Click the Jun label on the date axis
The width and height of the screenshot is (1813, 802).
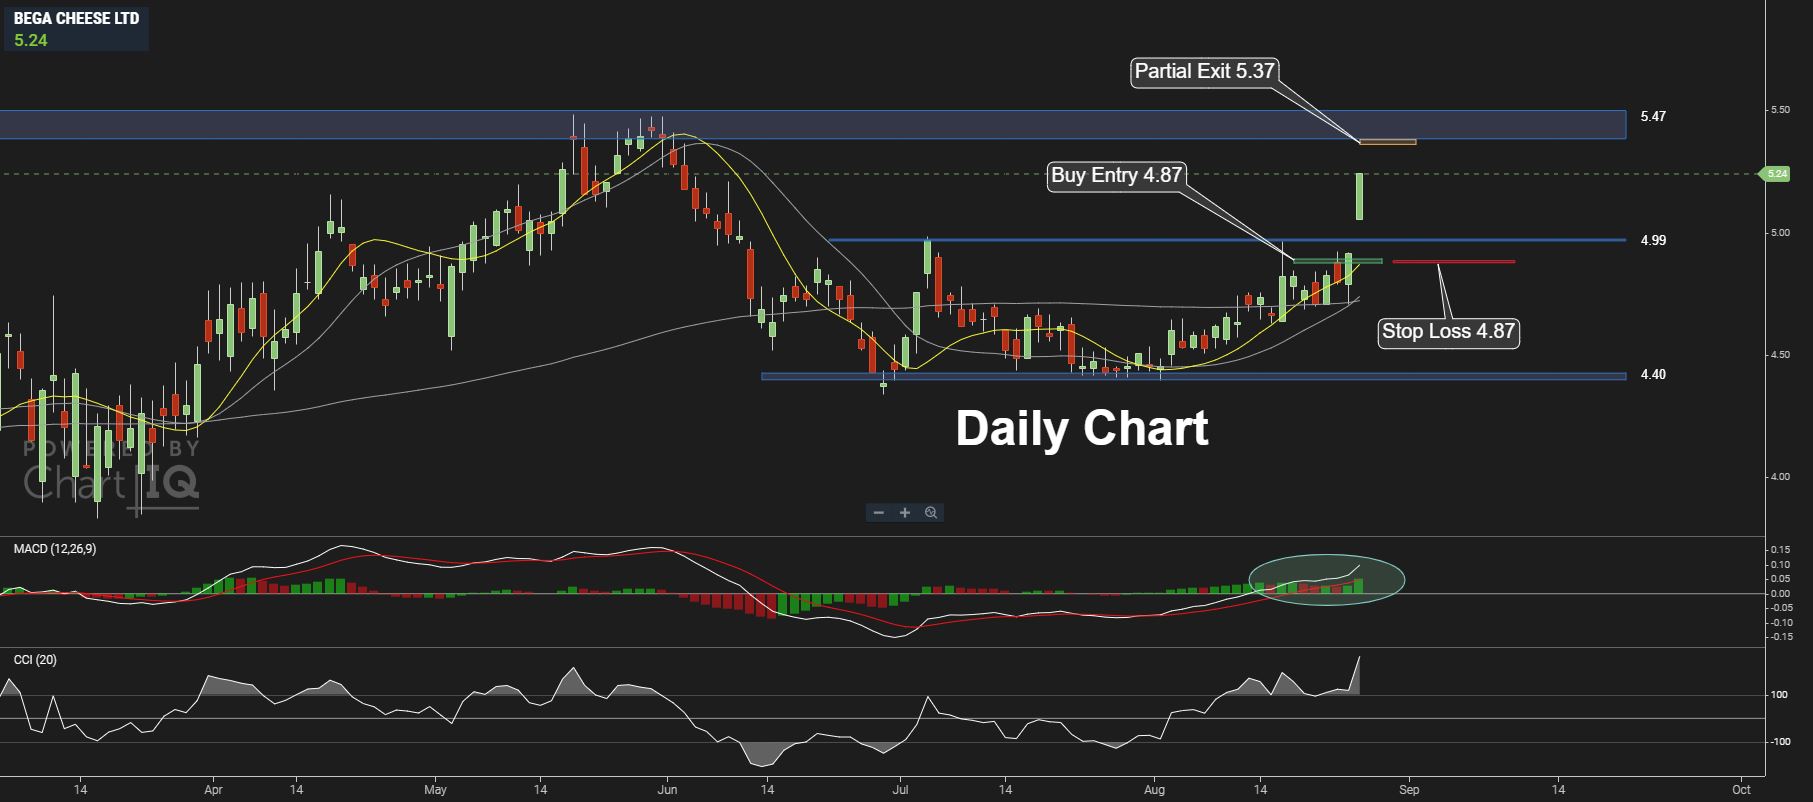pos(667,790)
